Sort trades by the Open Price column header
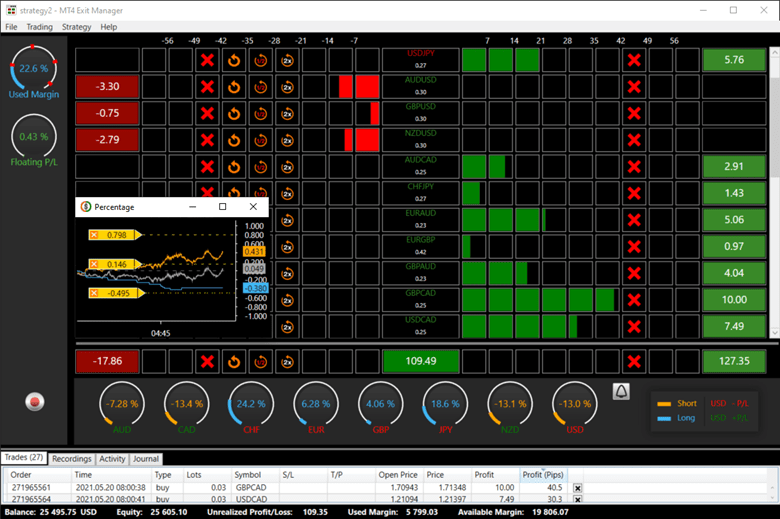Image resolution: width=780 pixels, height=519 pixels. pos(399,475)
